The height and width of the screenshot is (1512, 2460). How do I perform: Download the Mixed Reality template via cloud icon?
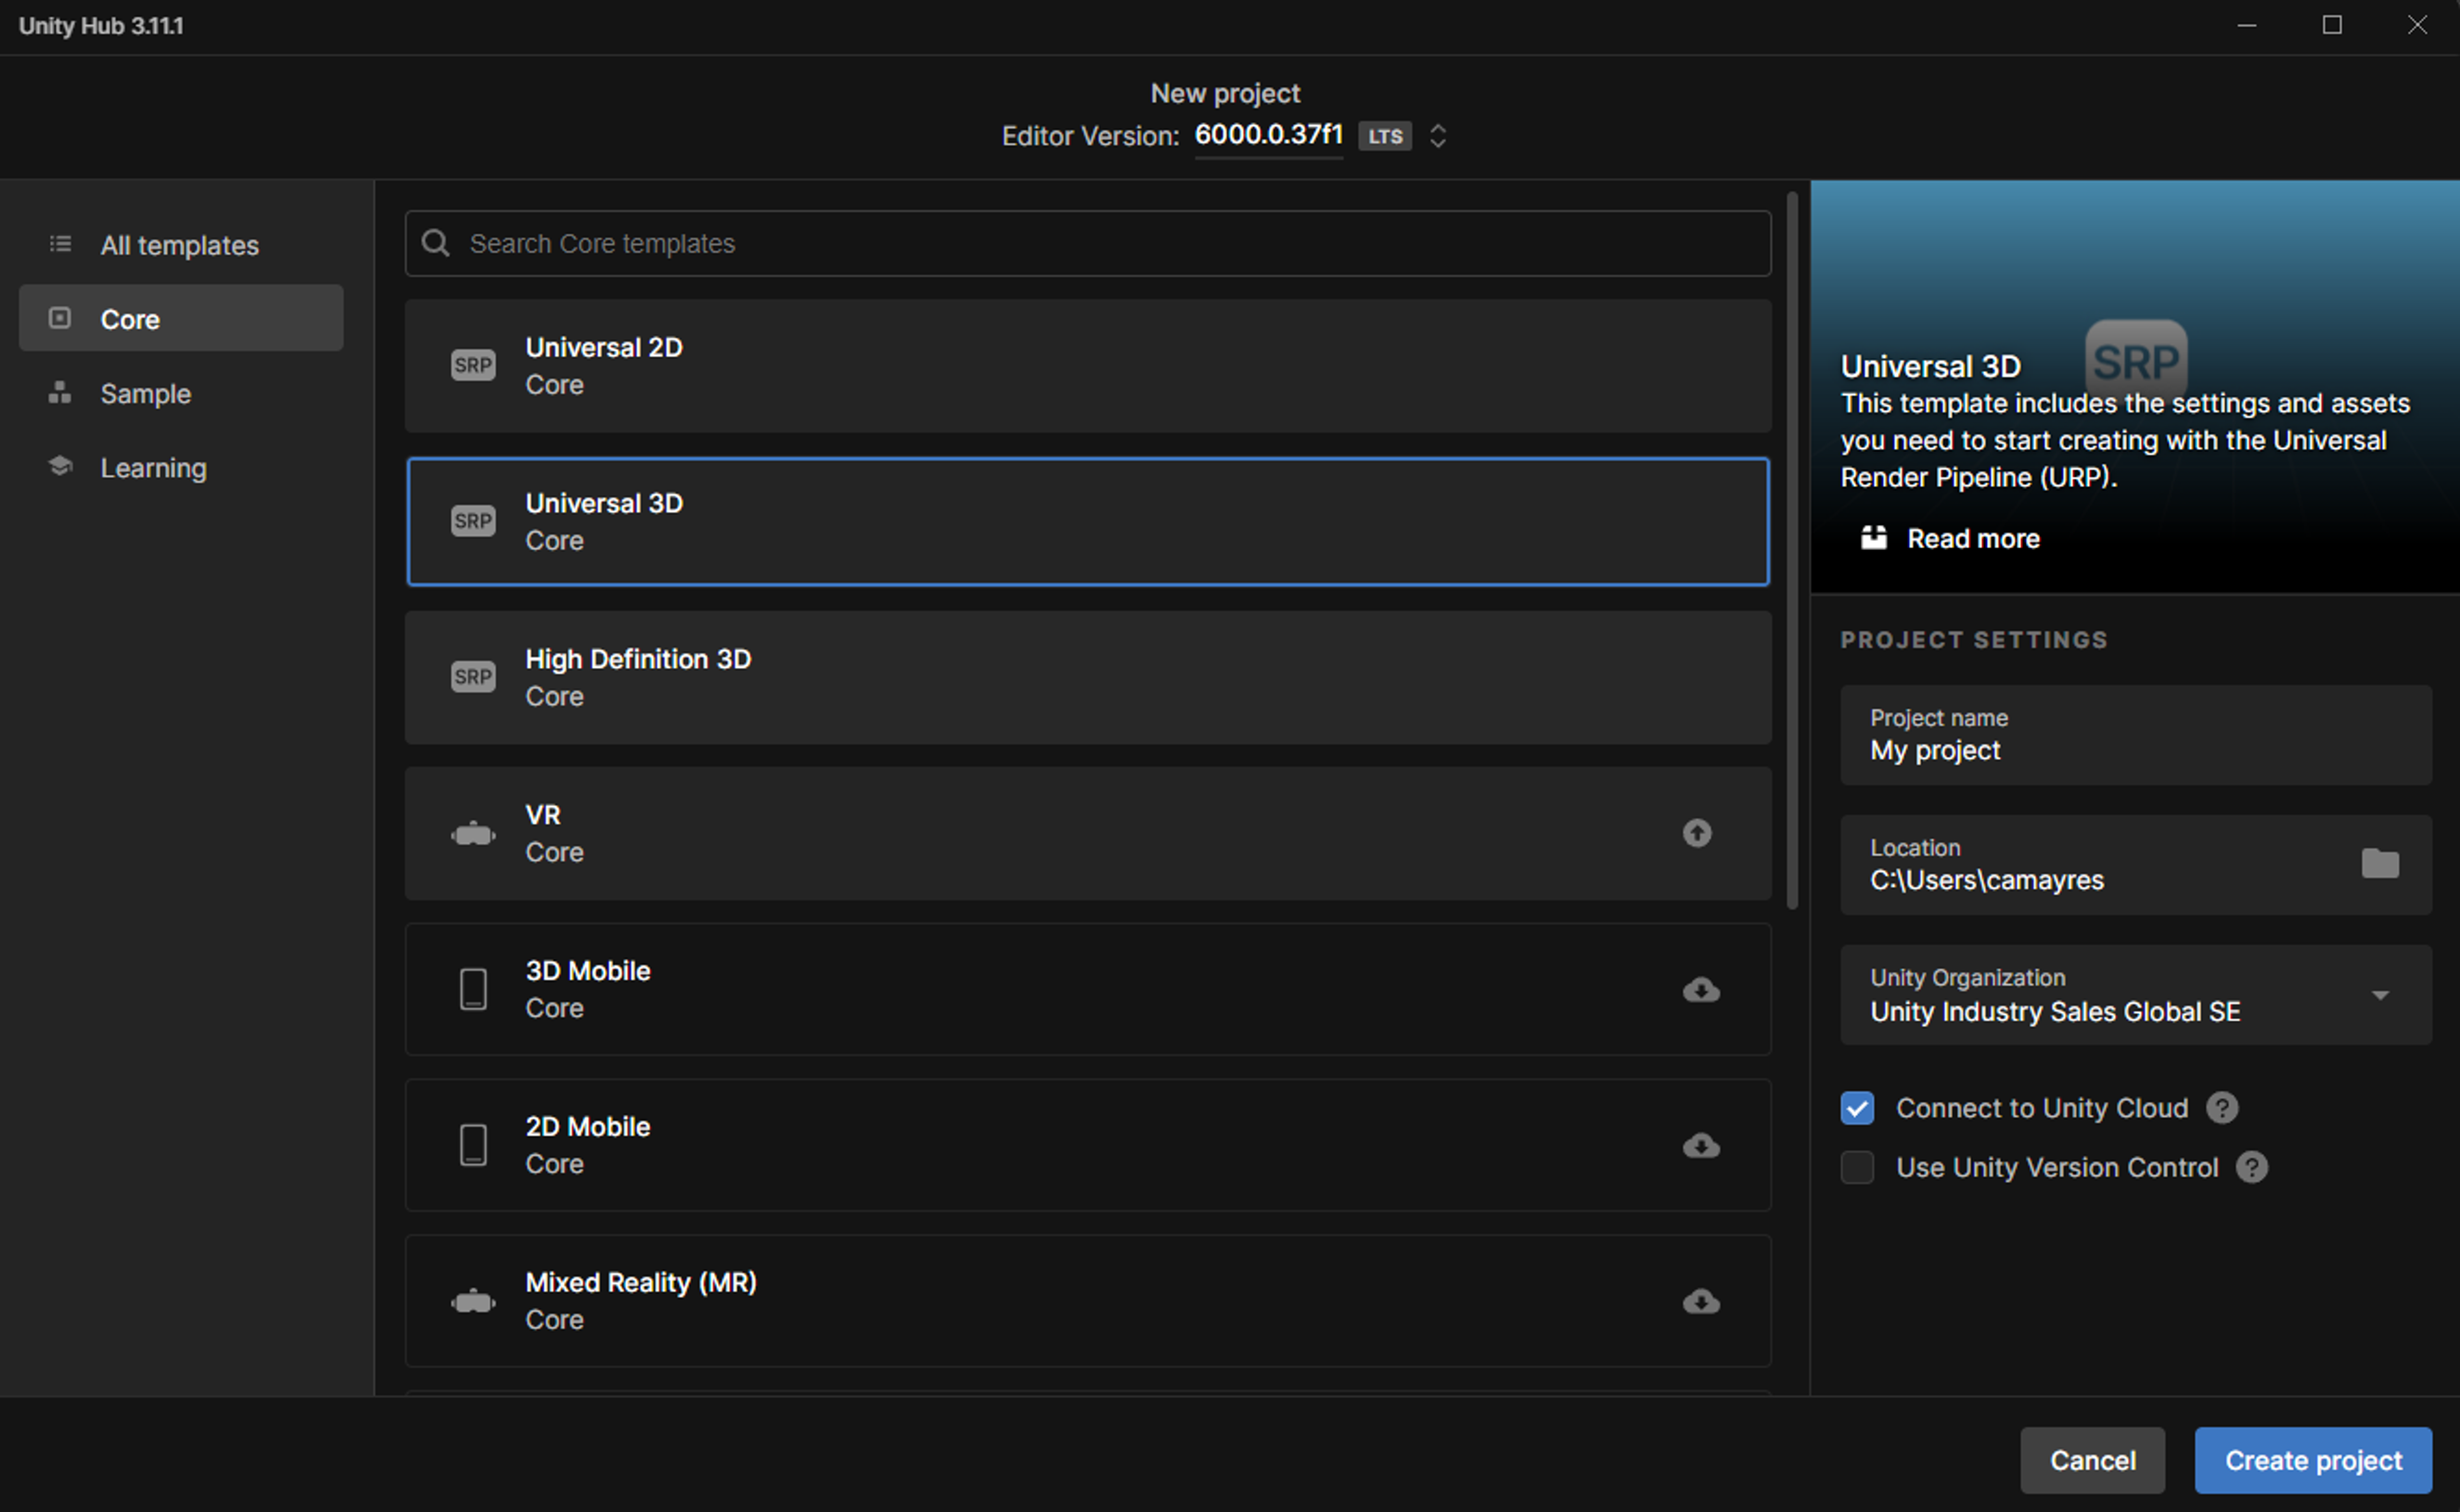tap(1701, 1302)
